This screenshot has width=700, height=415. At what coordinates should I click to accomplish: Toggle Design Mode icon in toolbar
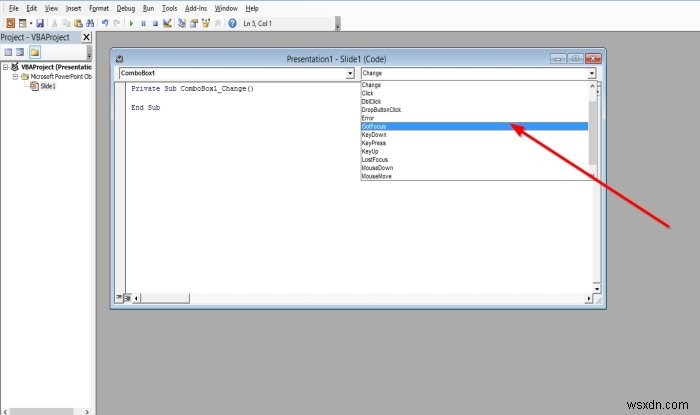[x=167, y=23]
